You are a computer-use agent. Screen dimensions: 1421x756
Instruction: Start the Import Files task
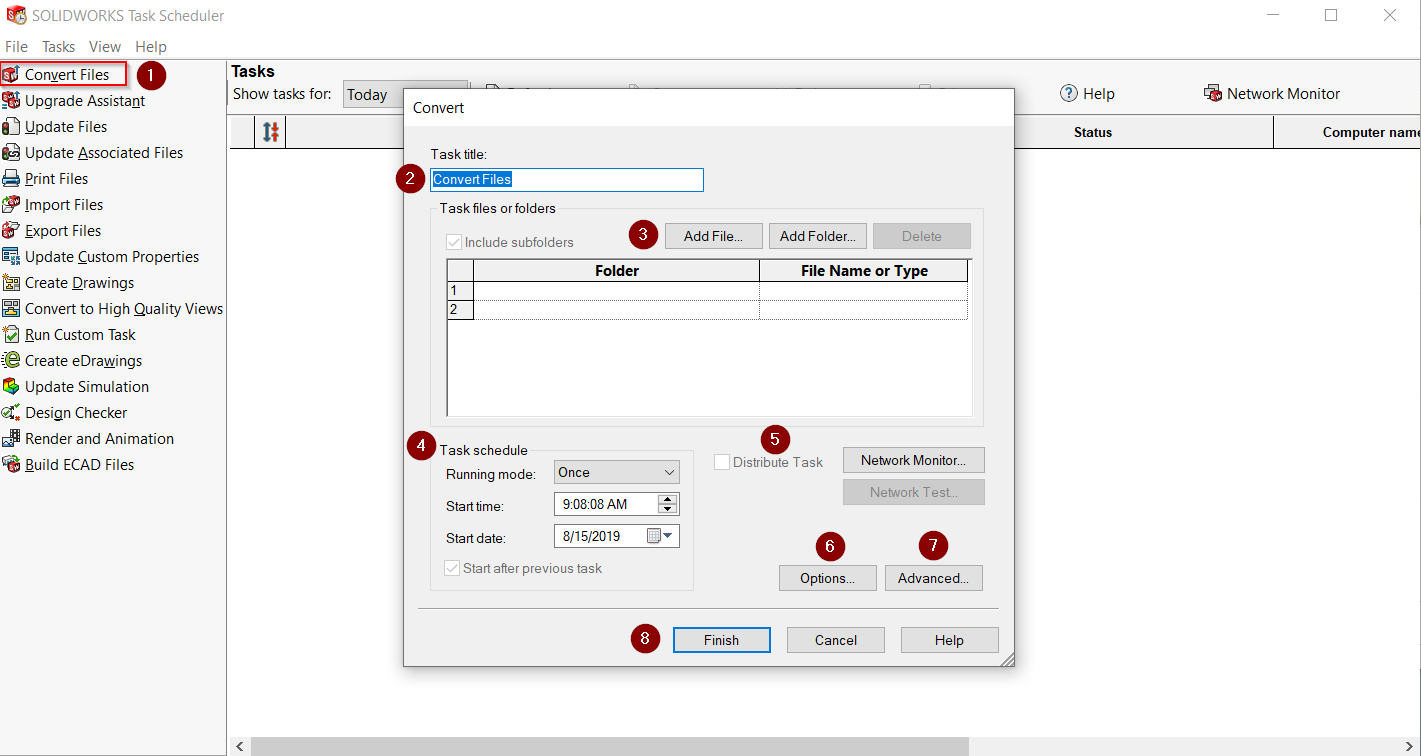point(52,204)
